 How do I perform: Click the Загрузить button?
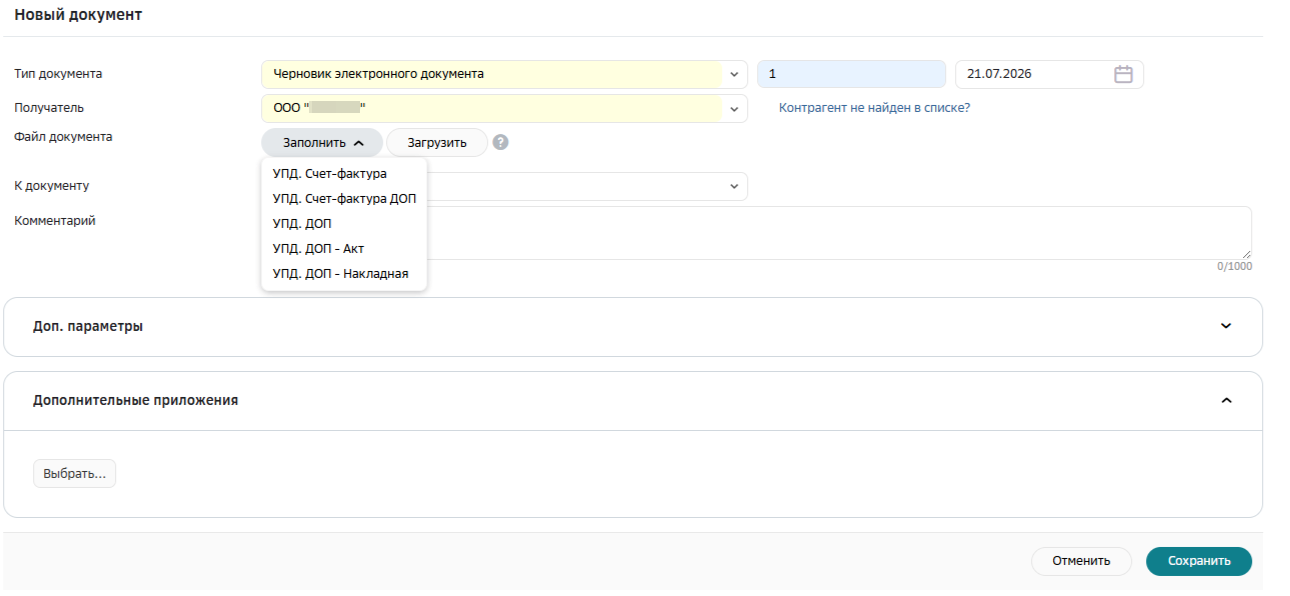(x=437, y=142)
